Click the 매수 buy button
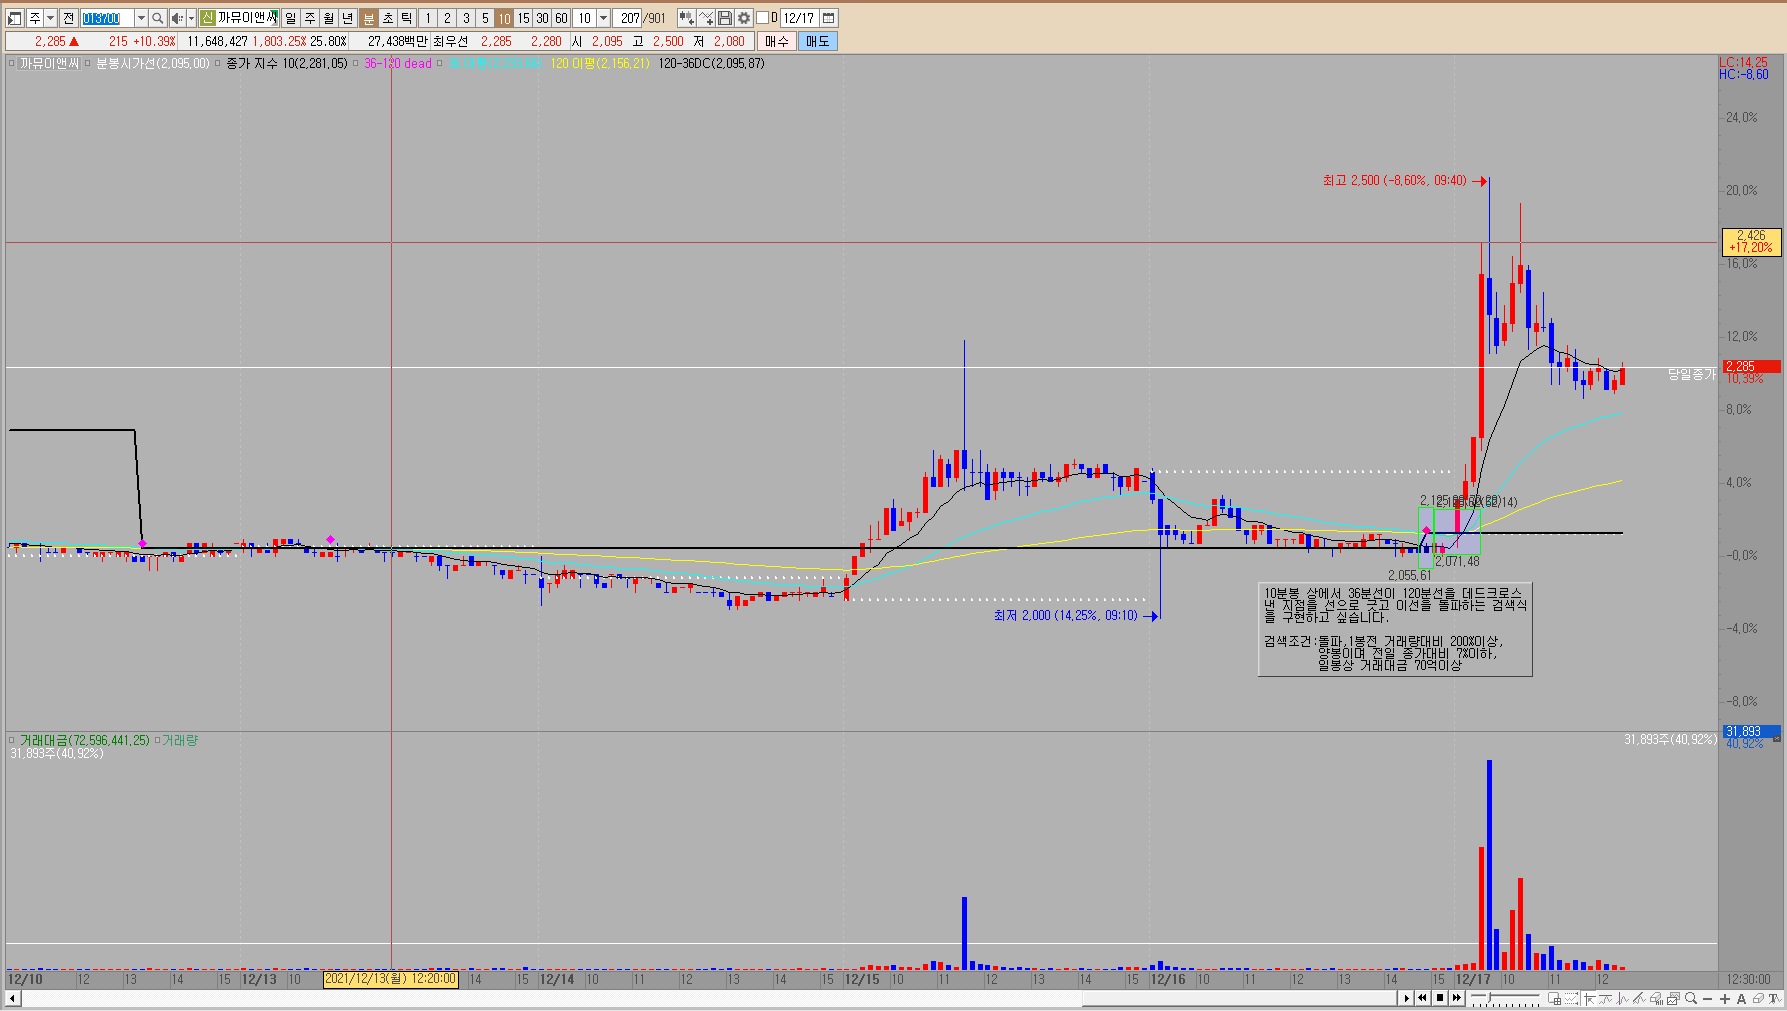The height and width of the screenshot is (1011, 1787). point(776,41)
